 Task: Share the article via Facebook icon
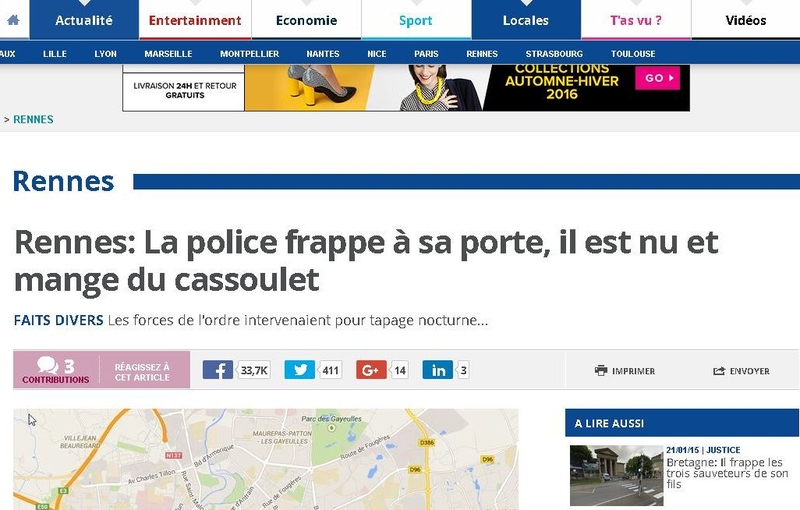(218, 370)
